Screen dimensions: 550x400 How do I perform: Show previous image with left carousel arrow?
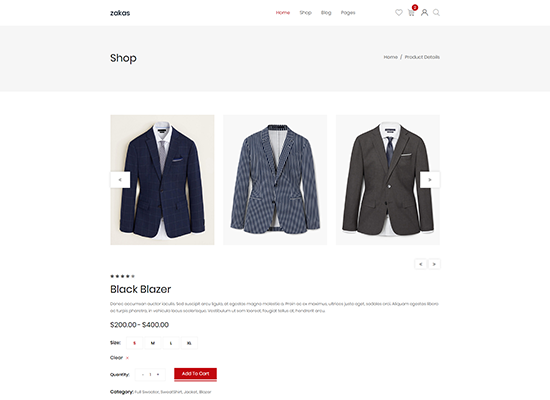[x=120, y=180]
